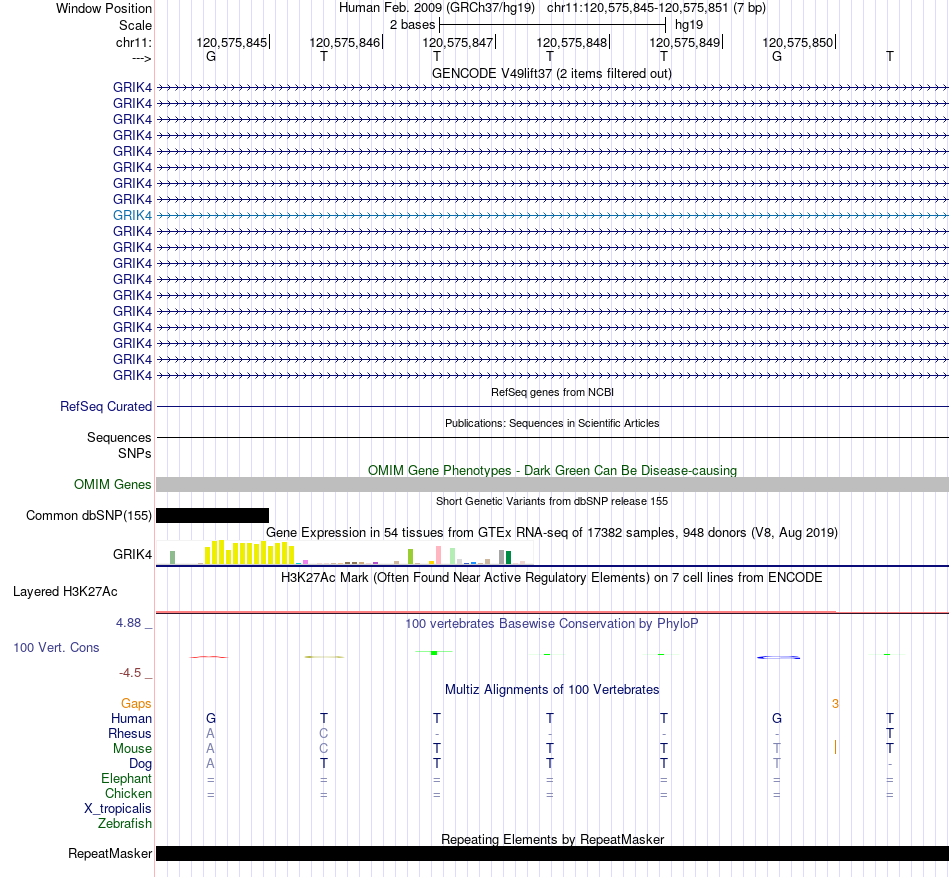Click the 'hg19' text beside the scale bar
950x877 pixels.
click(689, 25)
